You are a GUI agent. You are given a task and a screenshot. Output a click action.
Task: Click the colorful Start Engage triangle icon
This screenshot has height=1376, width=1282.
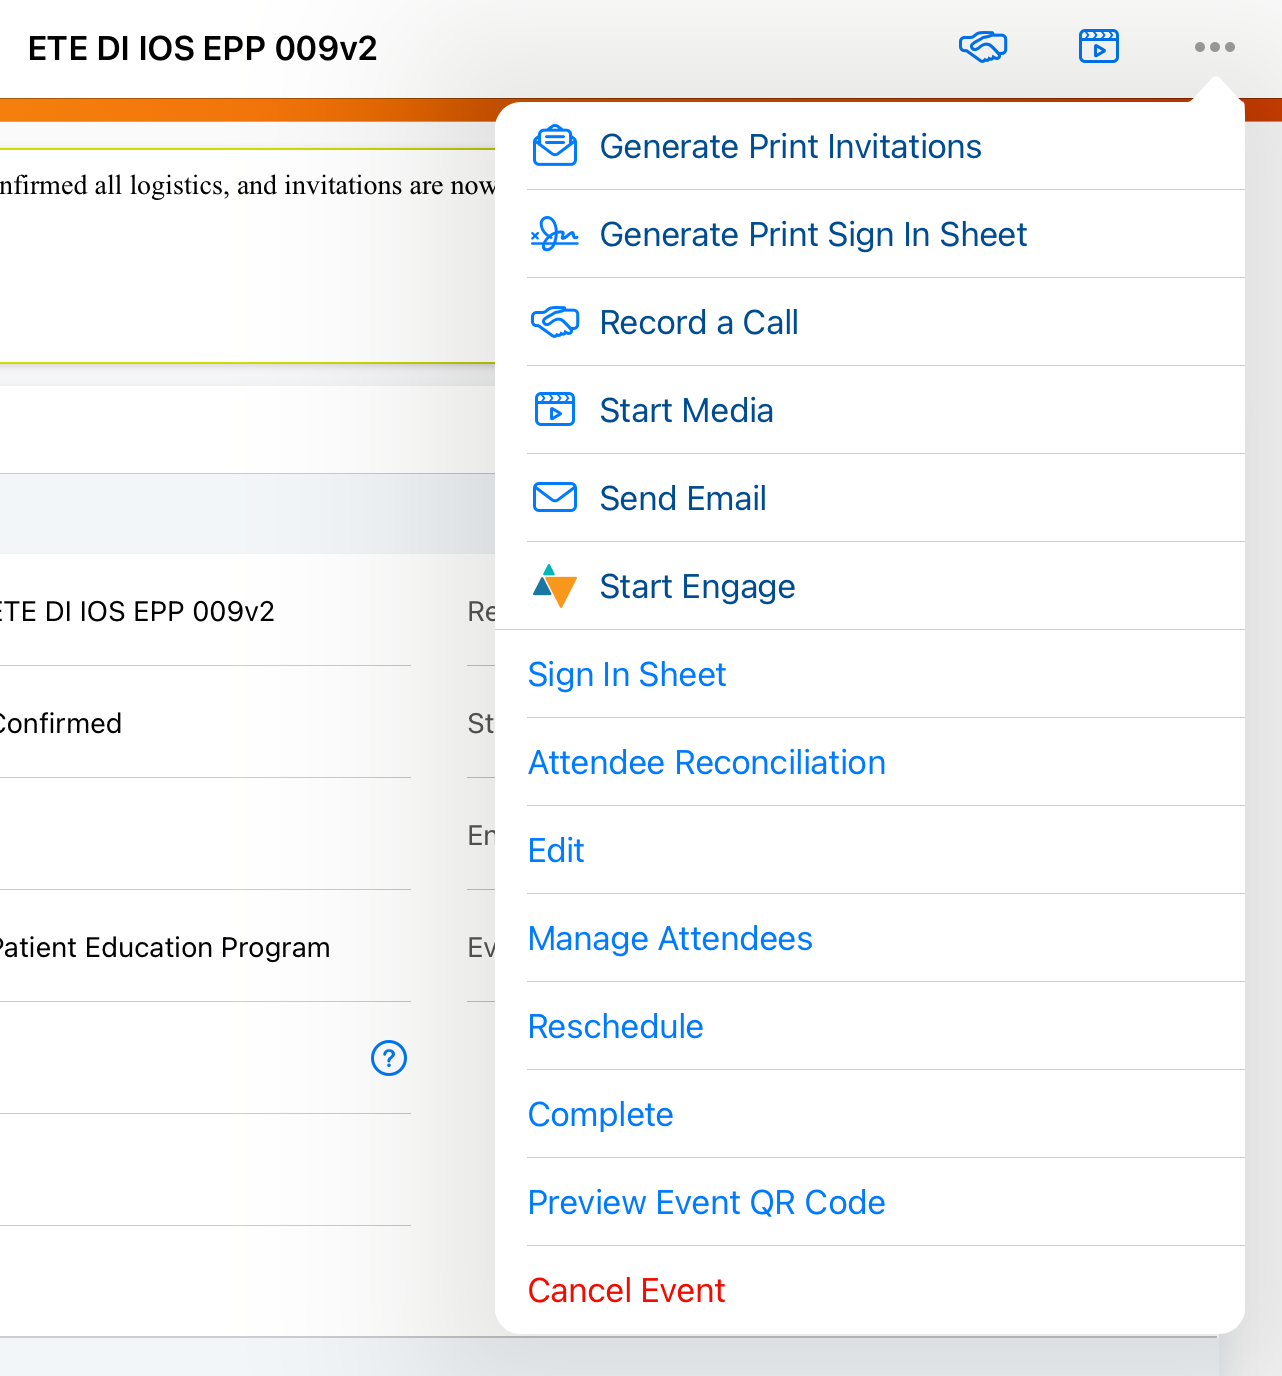coord(555,586)
